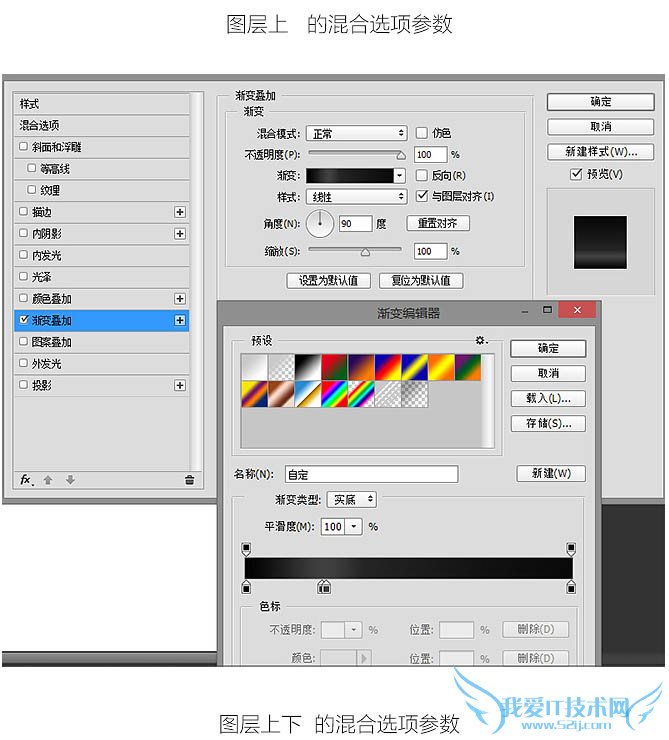This screenshot has width=669, height=740.
Task: Open color stop 颜色 arrow
Action: tap(364, 657)
